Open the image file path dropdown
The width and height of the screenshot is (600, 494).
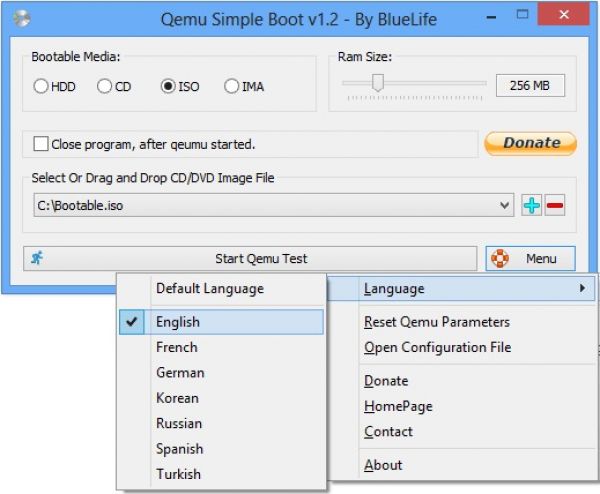(x=505, y=206)
